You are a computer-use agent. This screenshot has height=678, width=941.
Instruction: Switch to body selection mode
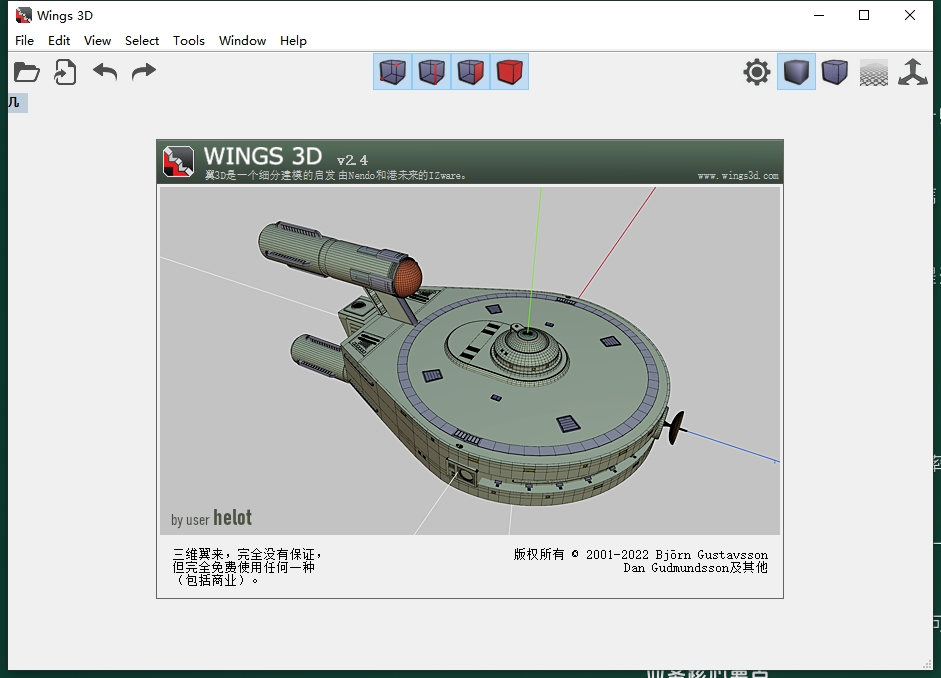[x=510, y=71]
